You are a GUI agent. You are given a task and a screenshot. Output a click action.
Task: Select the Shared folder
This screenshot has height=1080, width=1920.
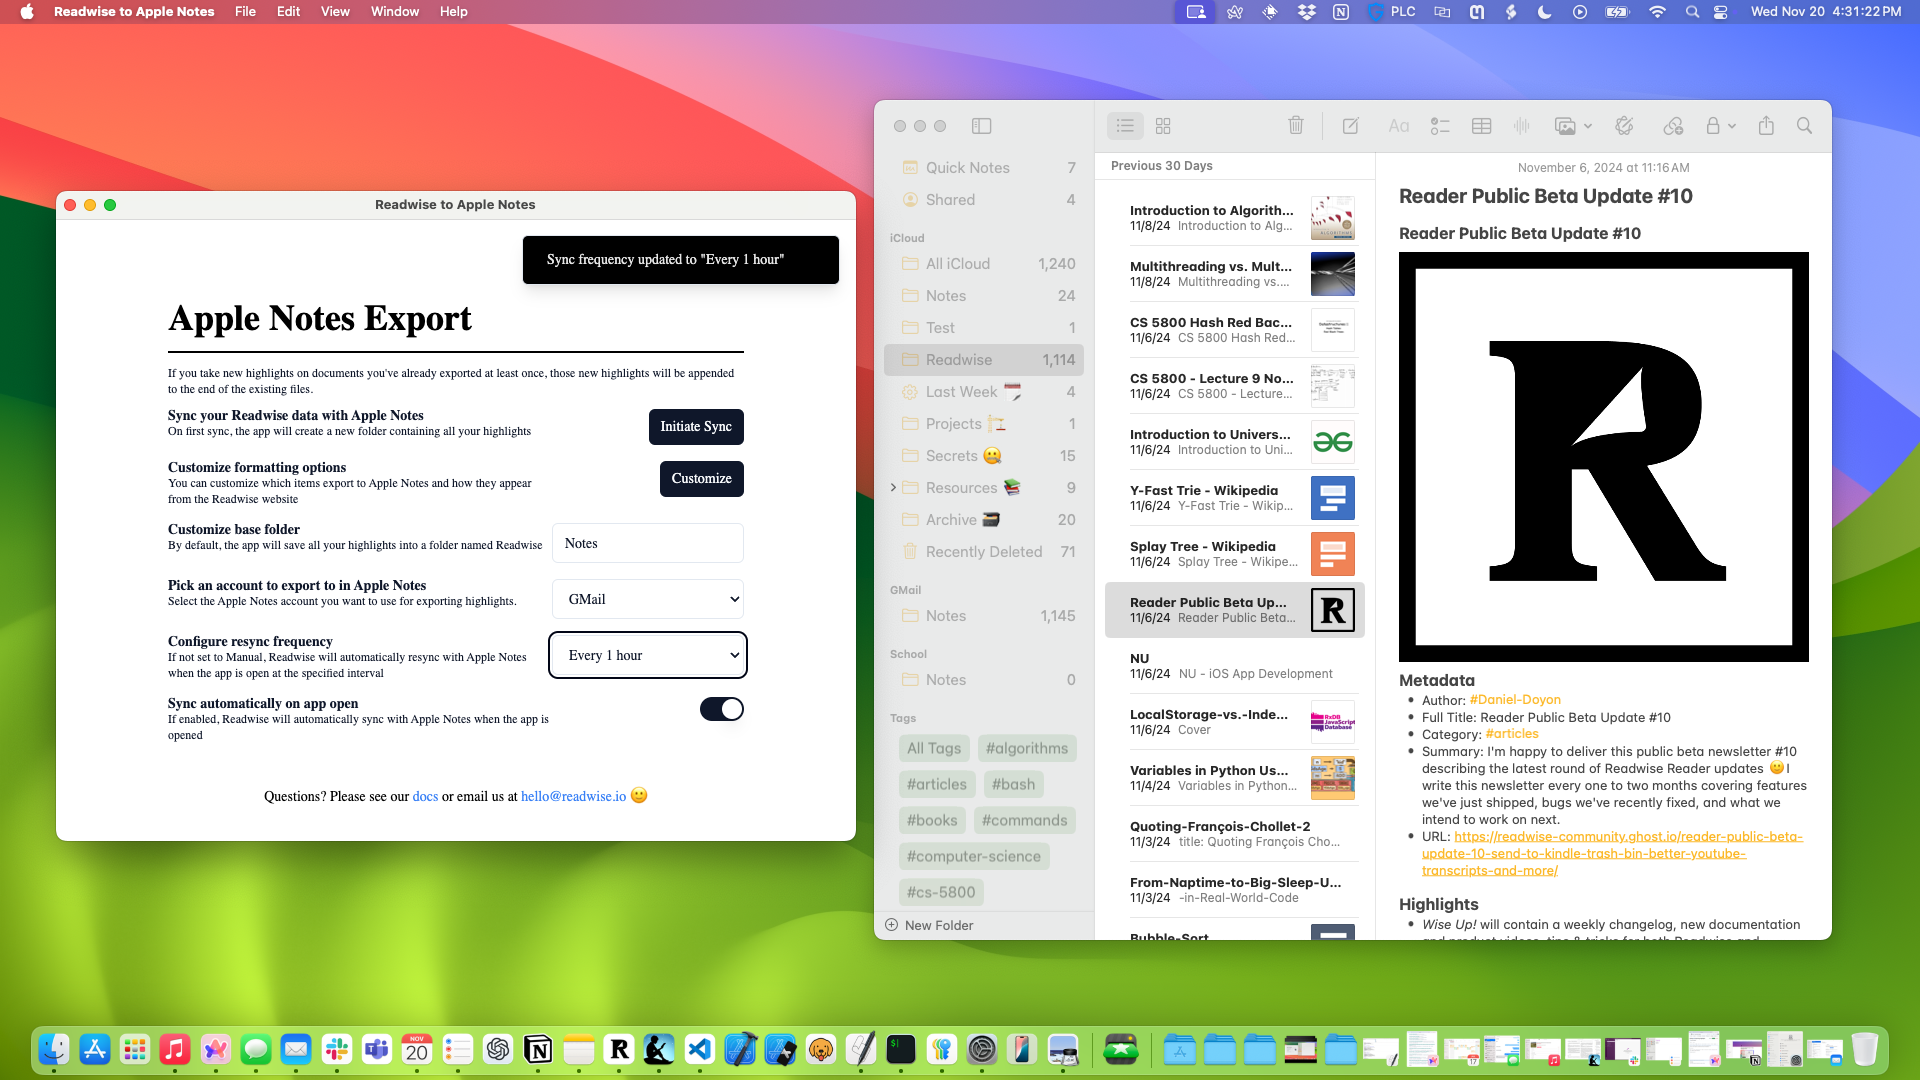click(x=984, y=200)
